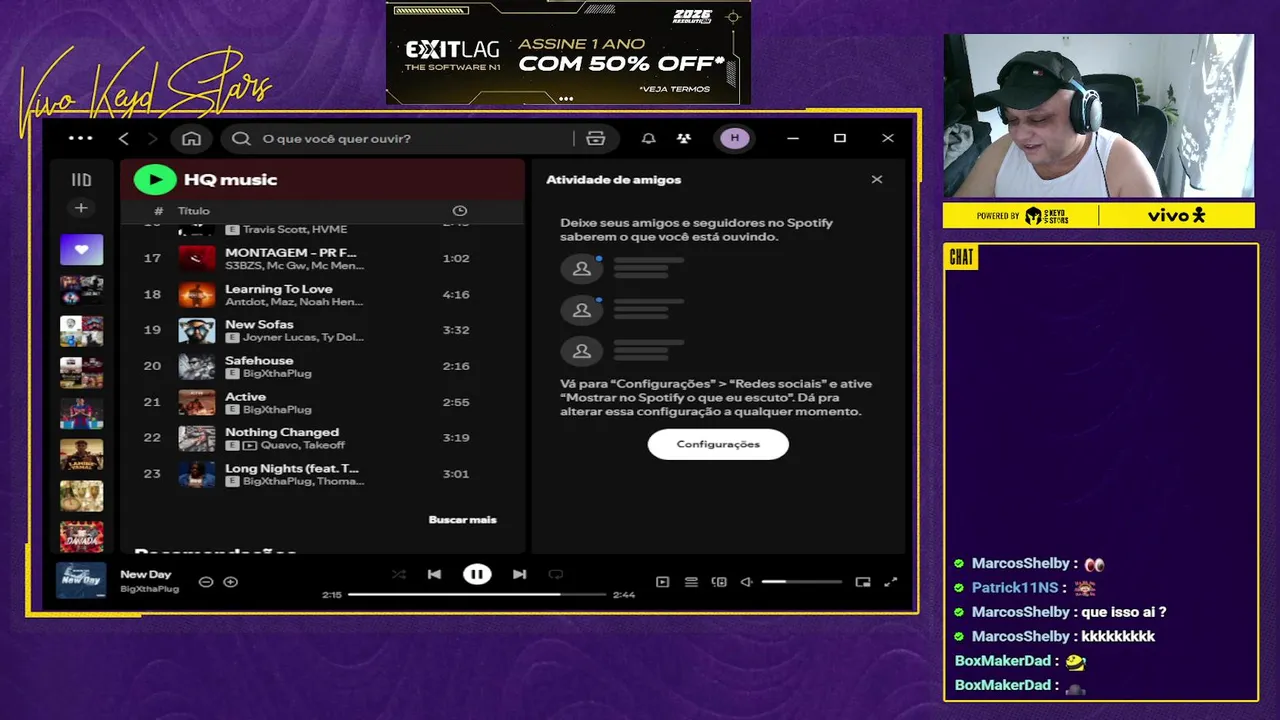Click the minus icon beside New Day
The height and width of the screenshot is (720, 1280).
(206, 582)
